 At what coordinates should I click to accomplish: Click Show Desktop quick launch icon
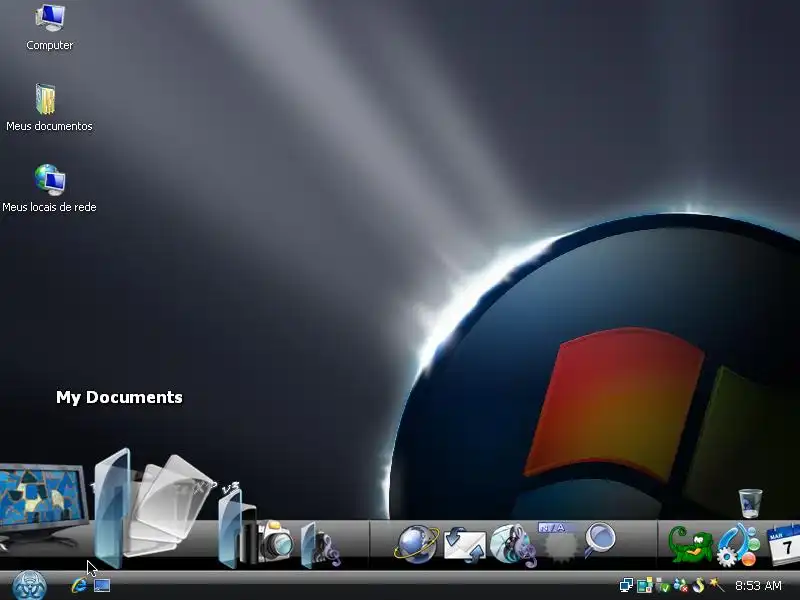click(102, 585)
